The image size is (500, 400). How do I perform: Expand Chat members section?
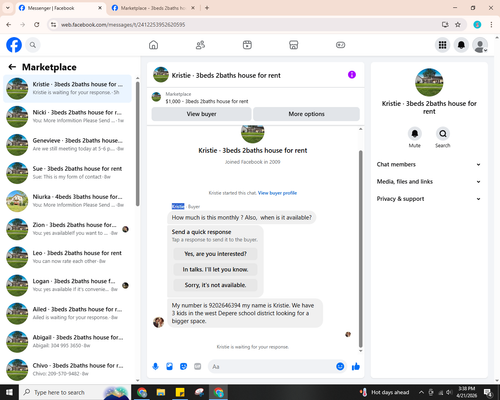pos(429,164)
